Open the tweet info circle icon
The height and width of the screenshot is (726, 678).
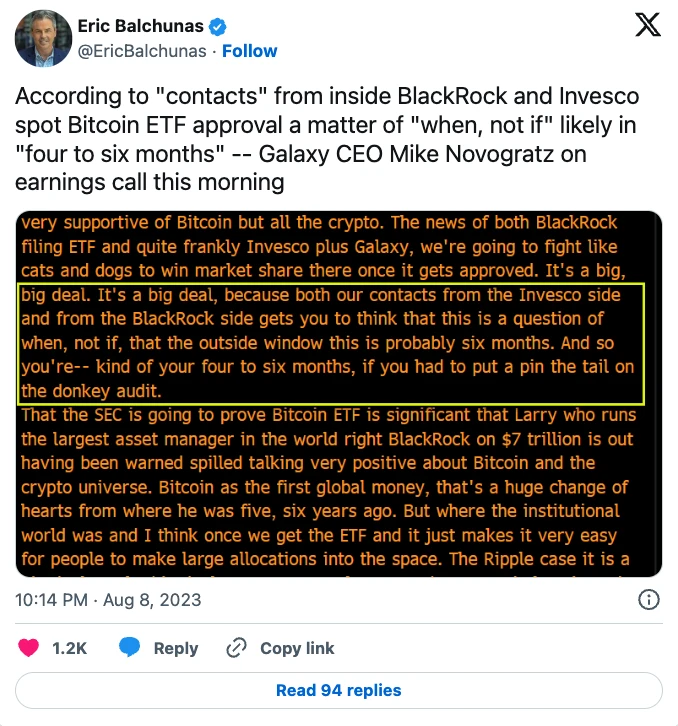pyautogui.click(x=648, y=600)
